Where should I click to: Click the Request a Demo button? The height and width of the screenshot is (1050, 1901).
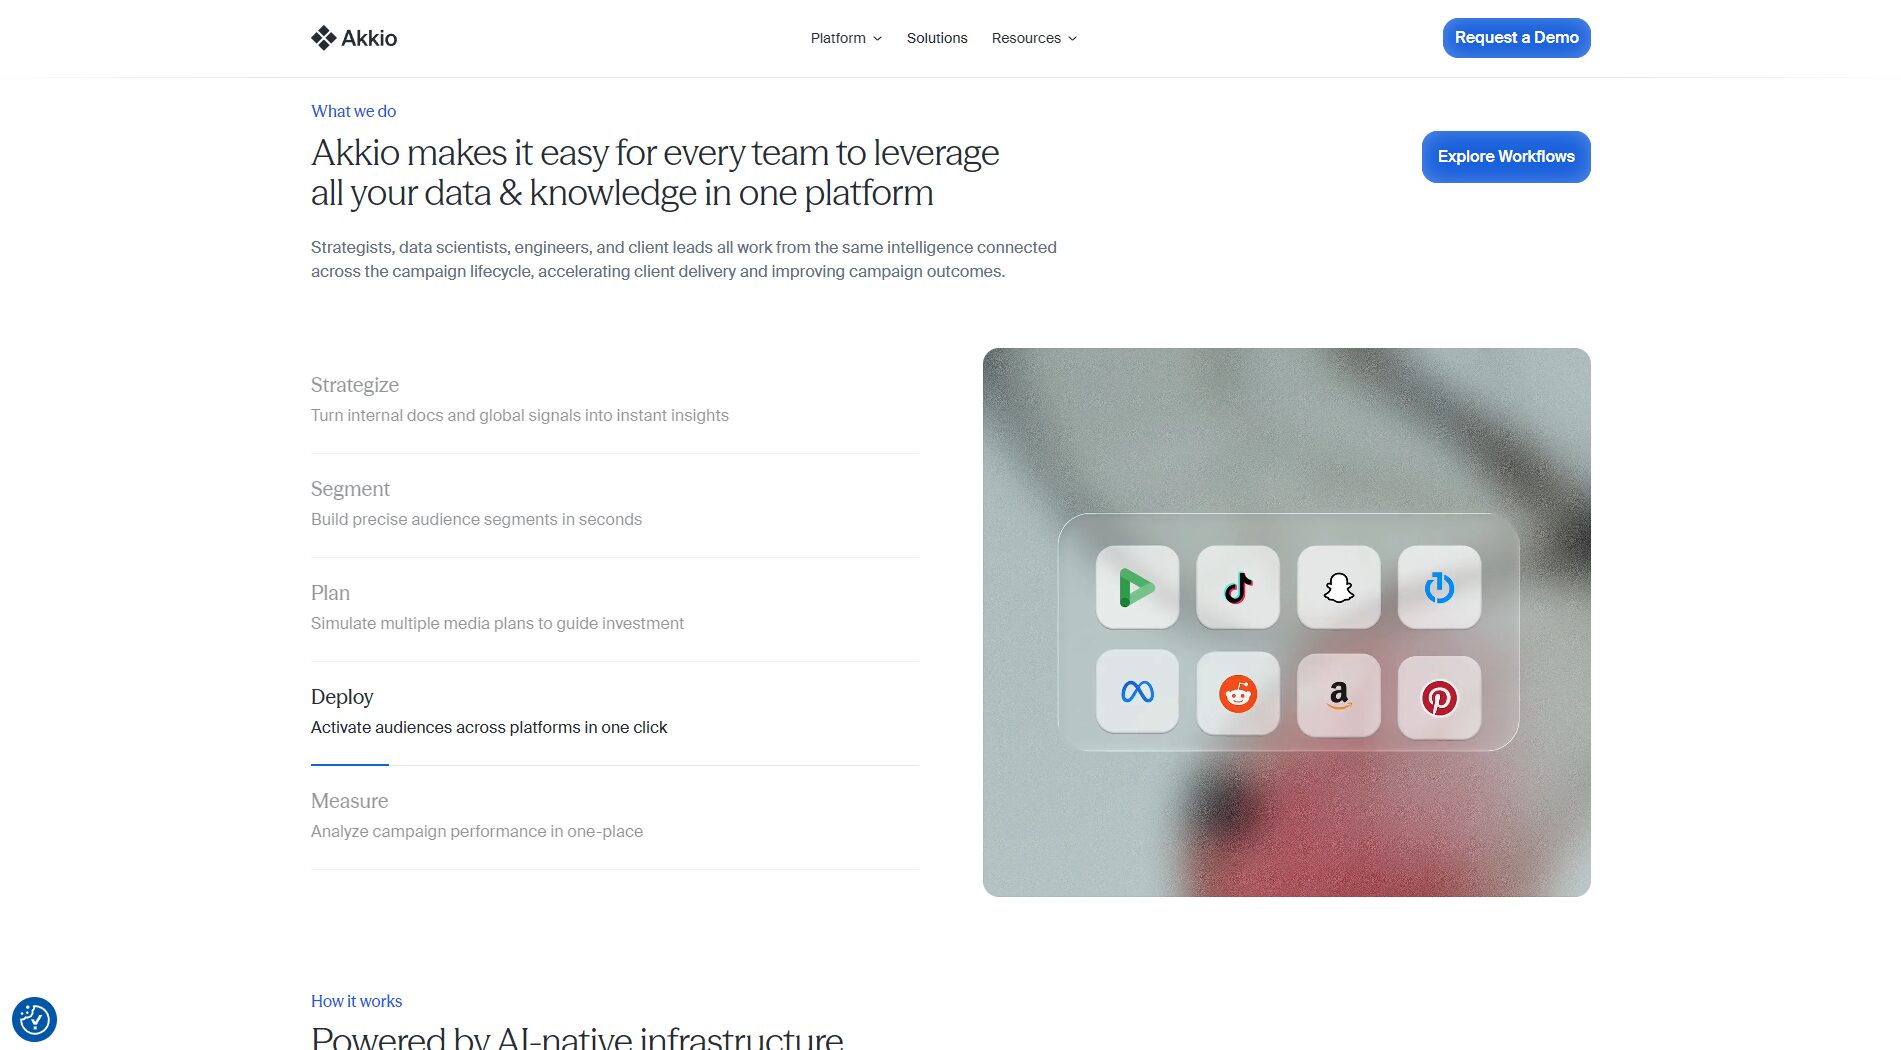[1516, 38]
